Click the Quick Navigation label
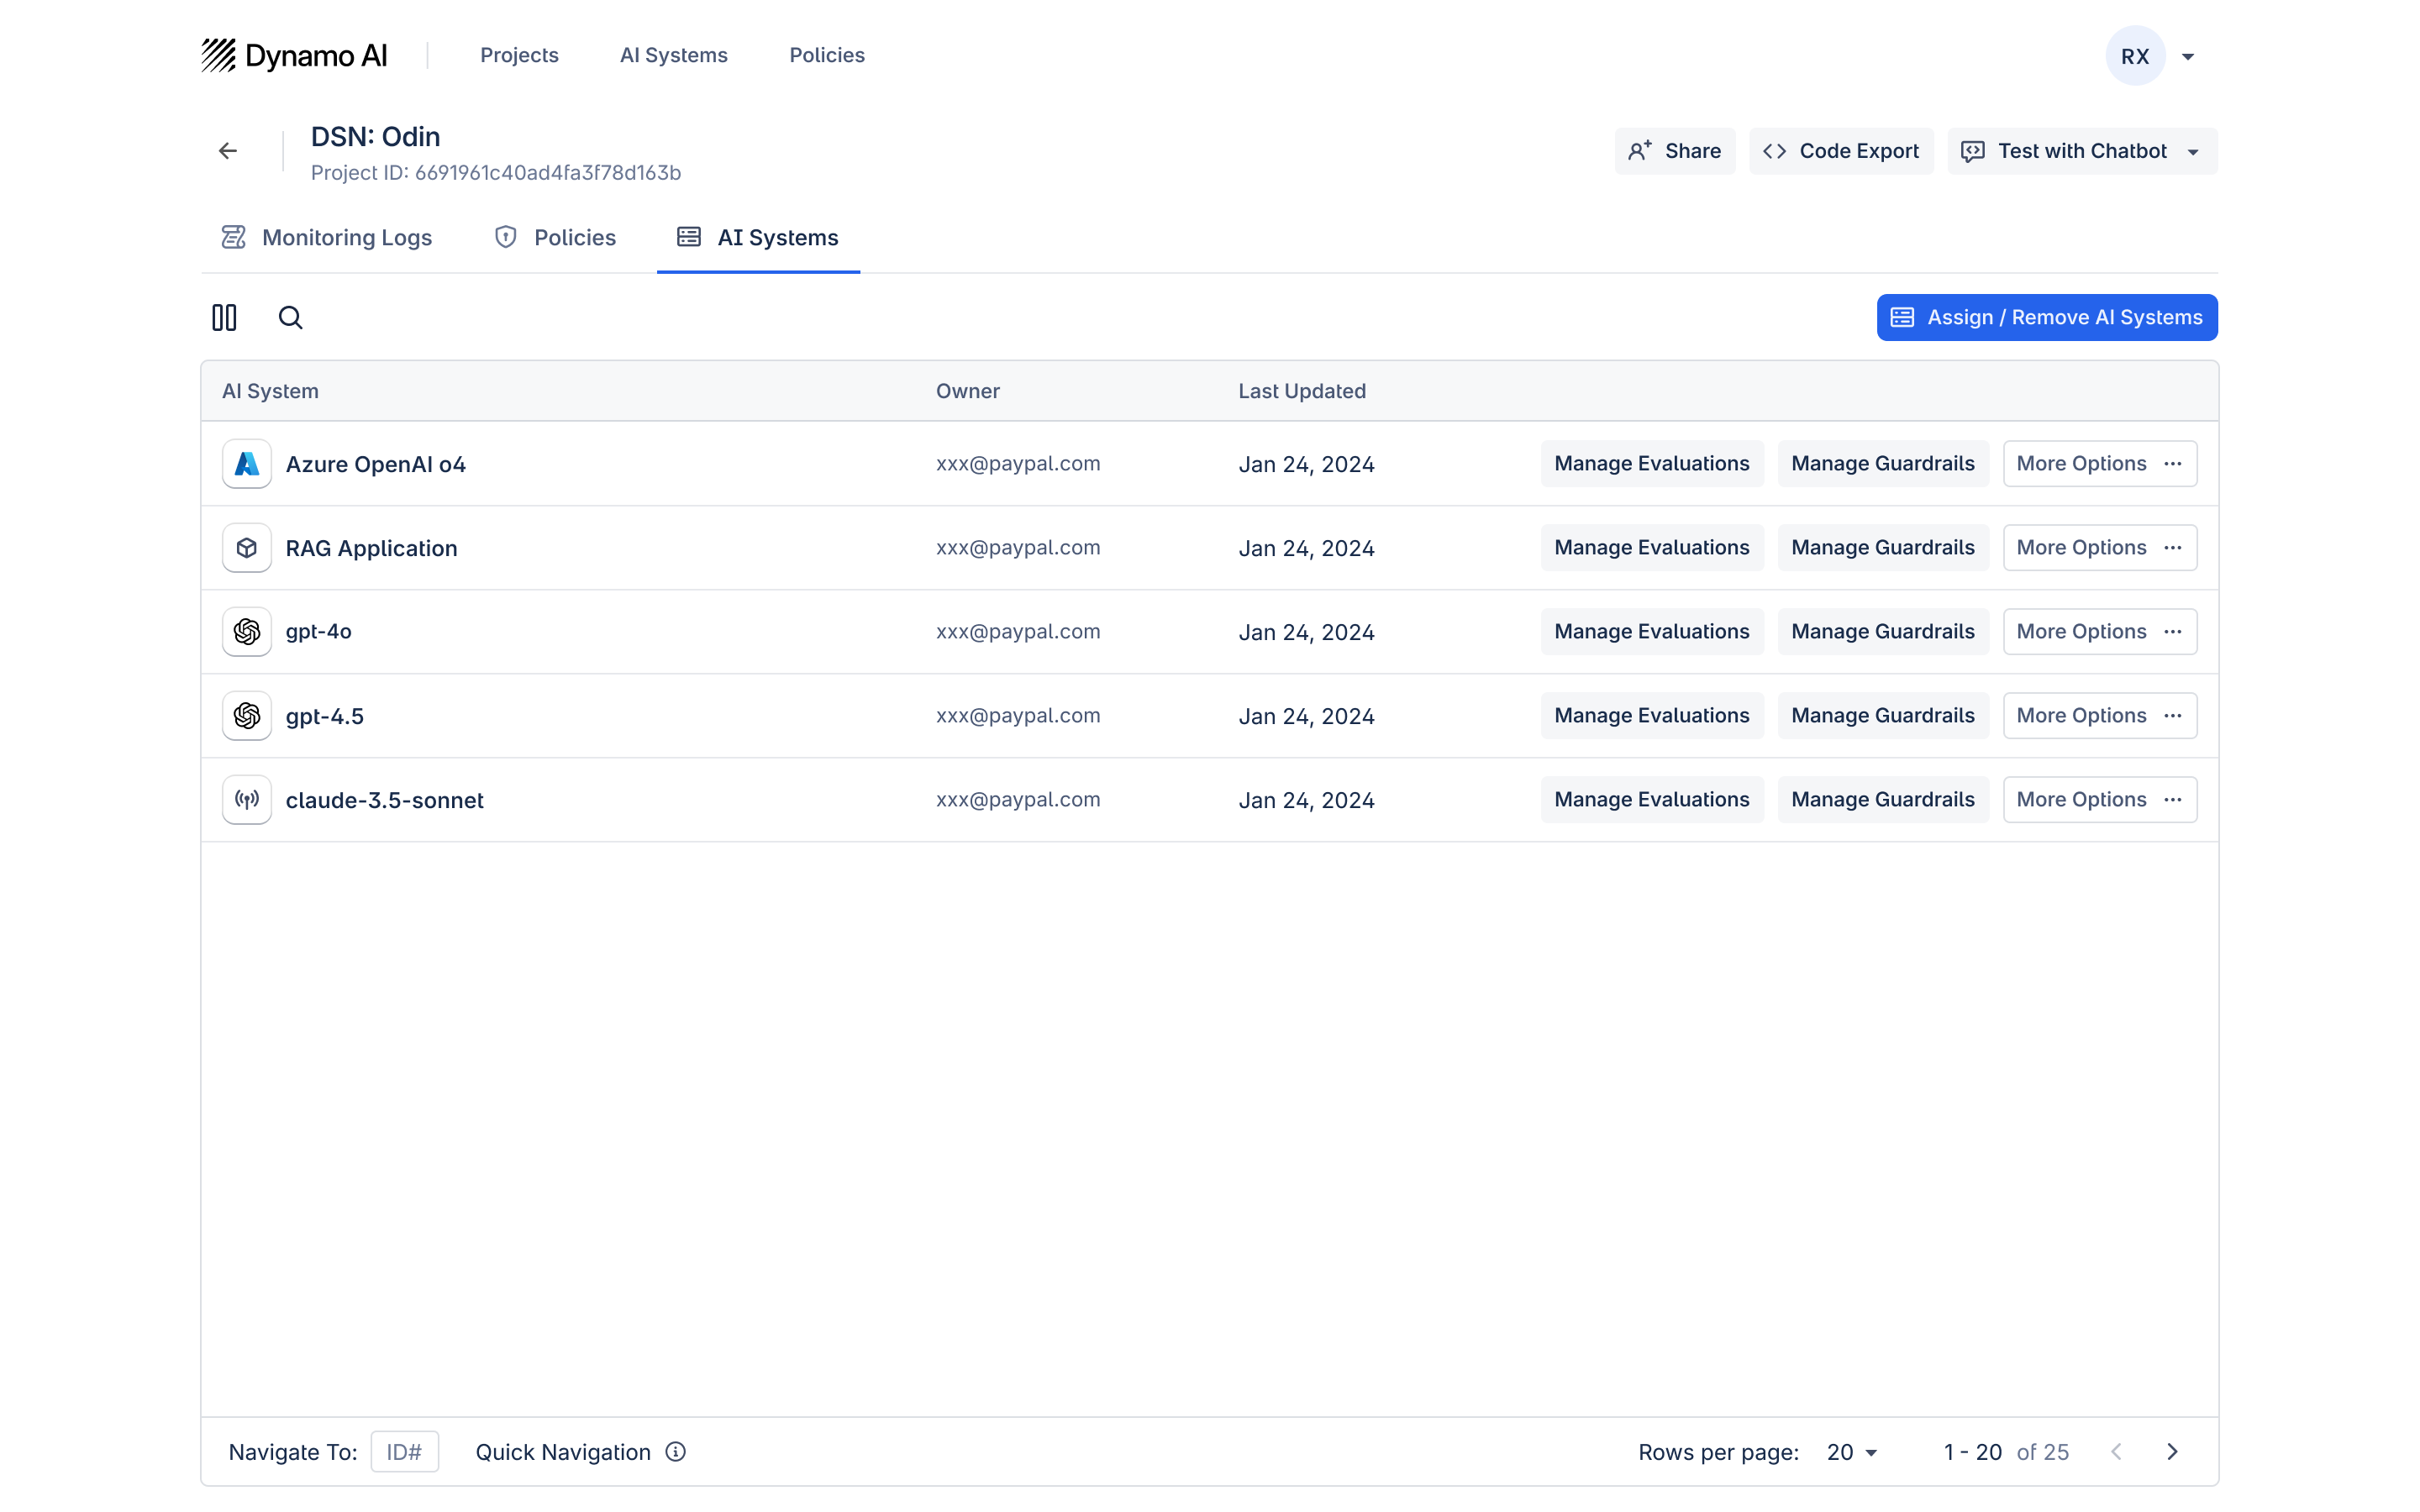 click(563, 1452)
